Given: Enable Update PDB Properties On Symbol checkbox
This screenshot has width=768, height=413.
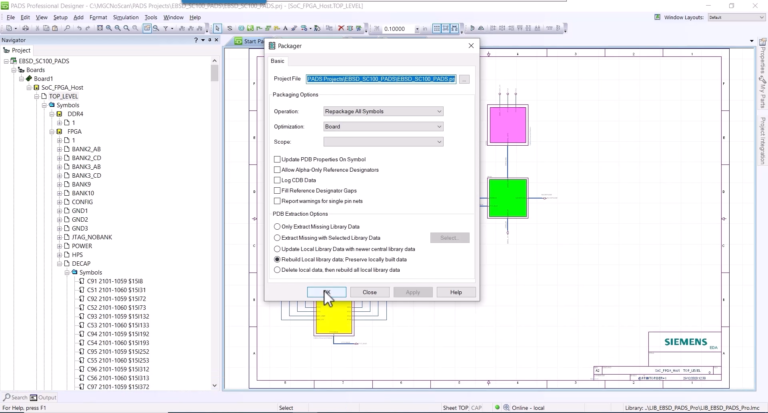Looking at the screenshot, I should 277,159.
